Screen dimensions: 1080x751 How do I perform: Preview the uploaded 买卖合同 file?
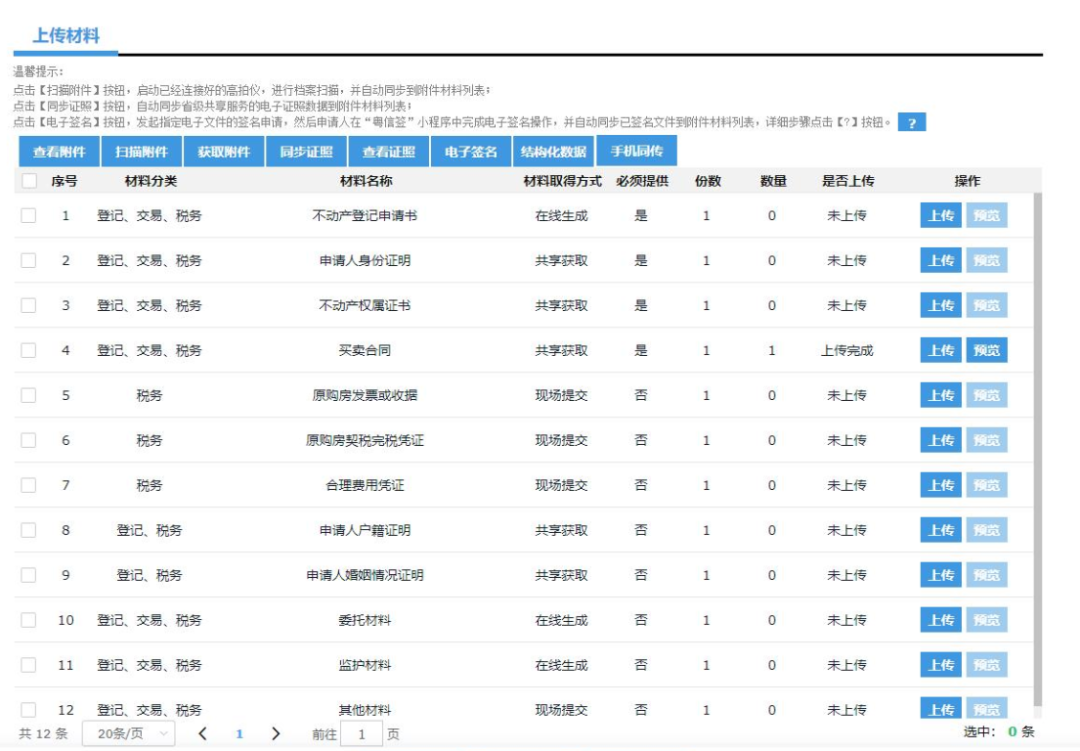coord(986,350)
